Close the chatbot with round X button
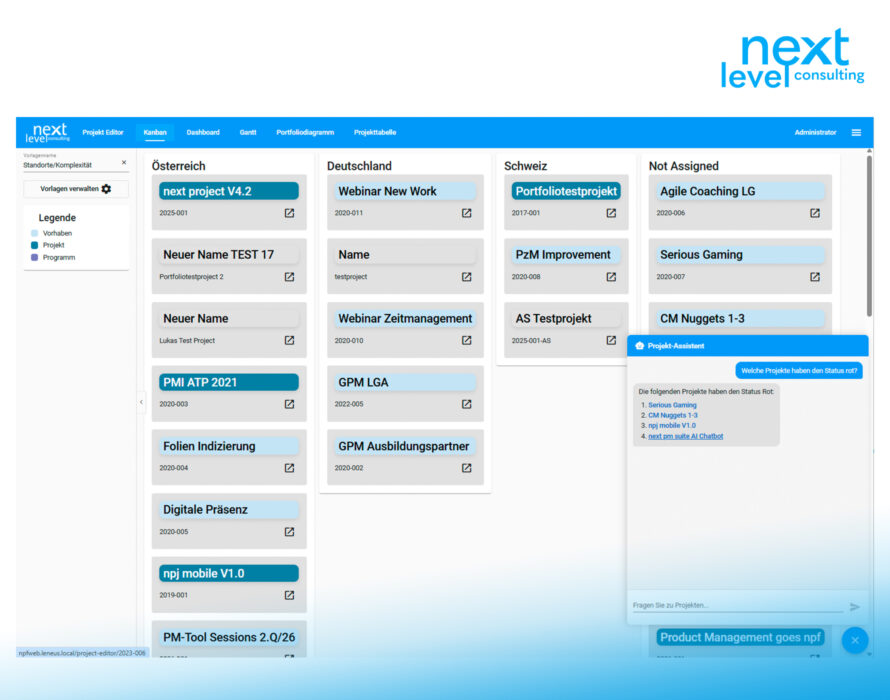The width and height of the screenshot is (890, 700). (x=855, y=640)
